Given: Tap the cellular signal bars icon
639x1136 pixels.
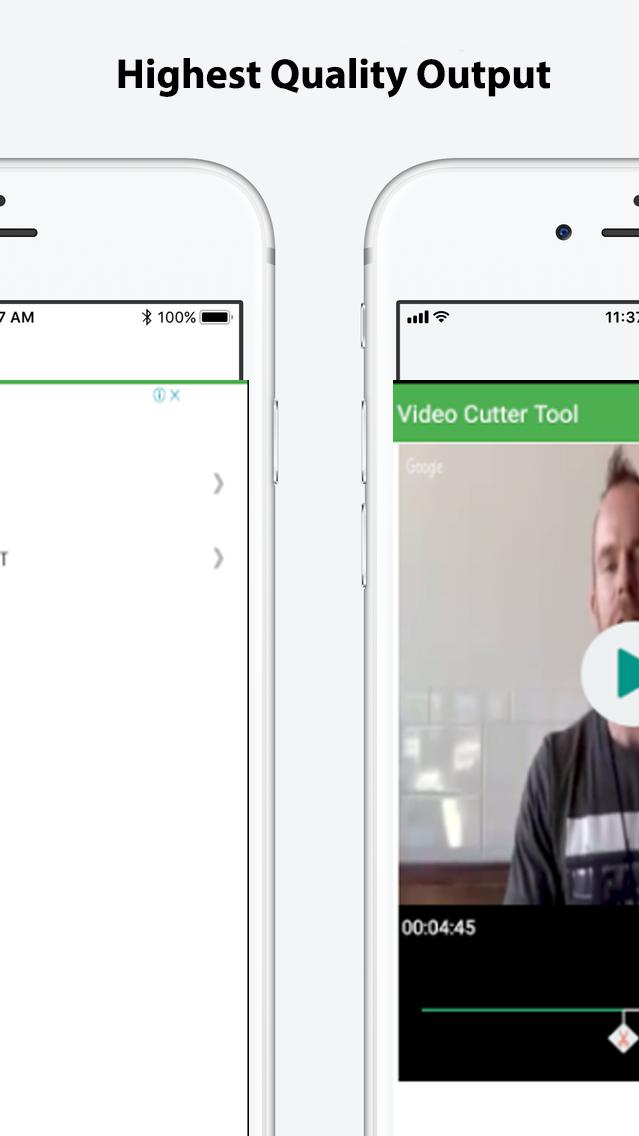Looking at the screenshot, I should (x=418, y=317).
